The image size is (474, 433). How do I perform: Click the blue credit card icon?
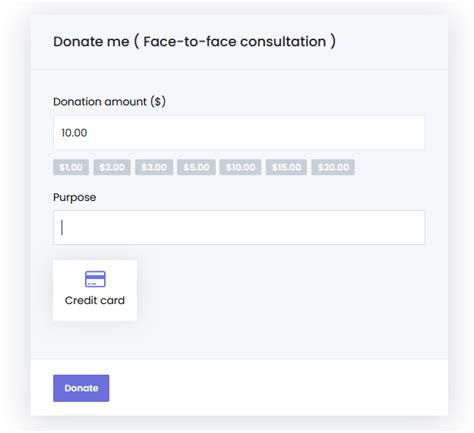click(x=95, y=279)
